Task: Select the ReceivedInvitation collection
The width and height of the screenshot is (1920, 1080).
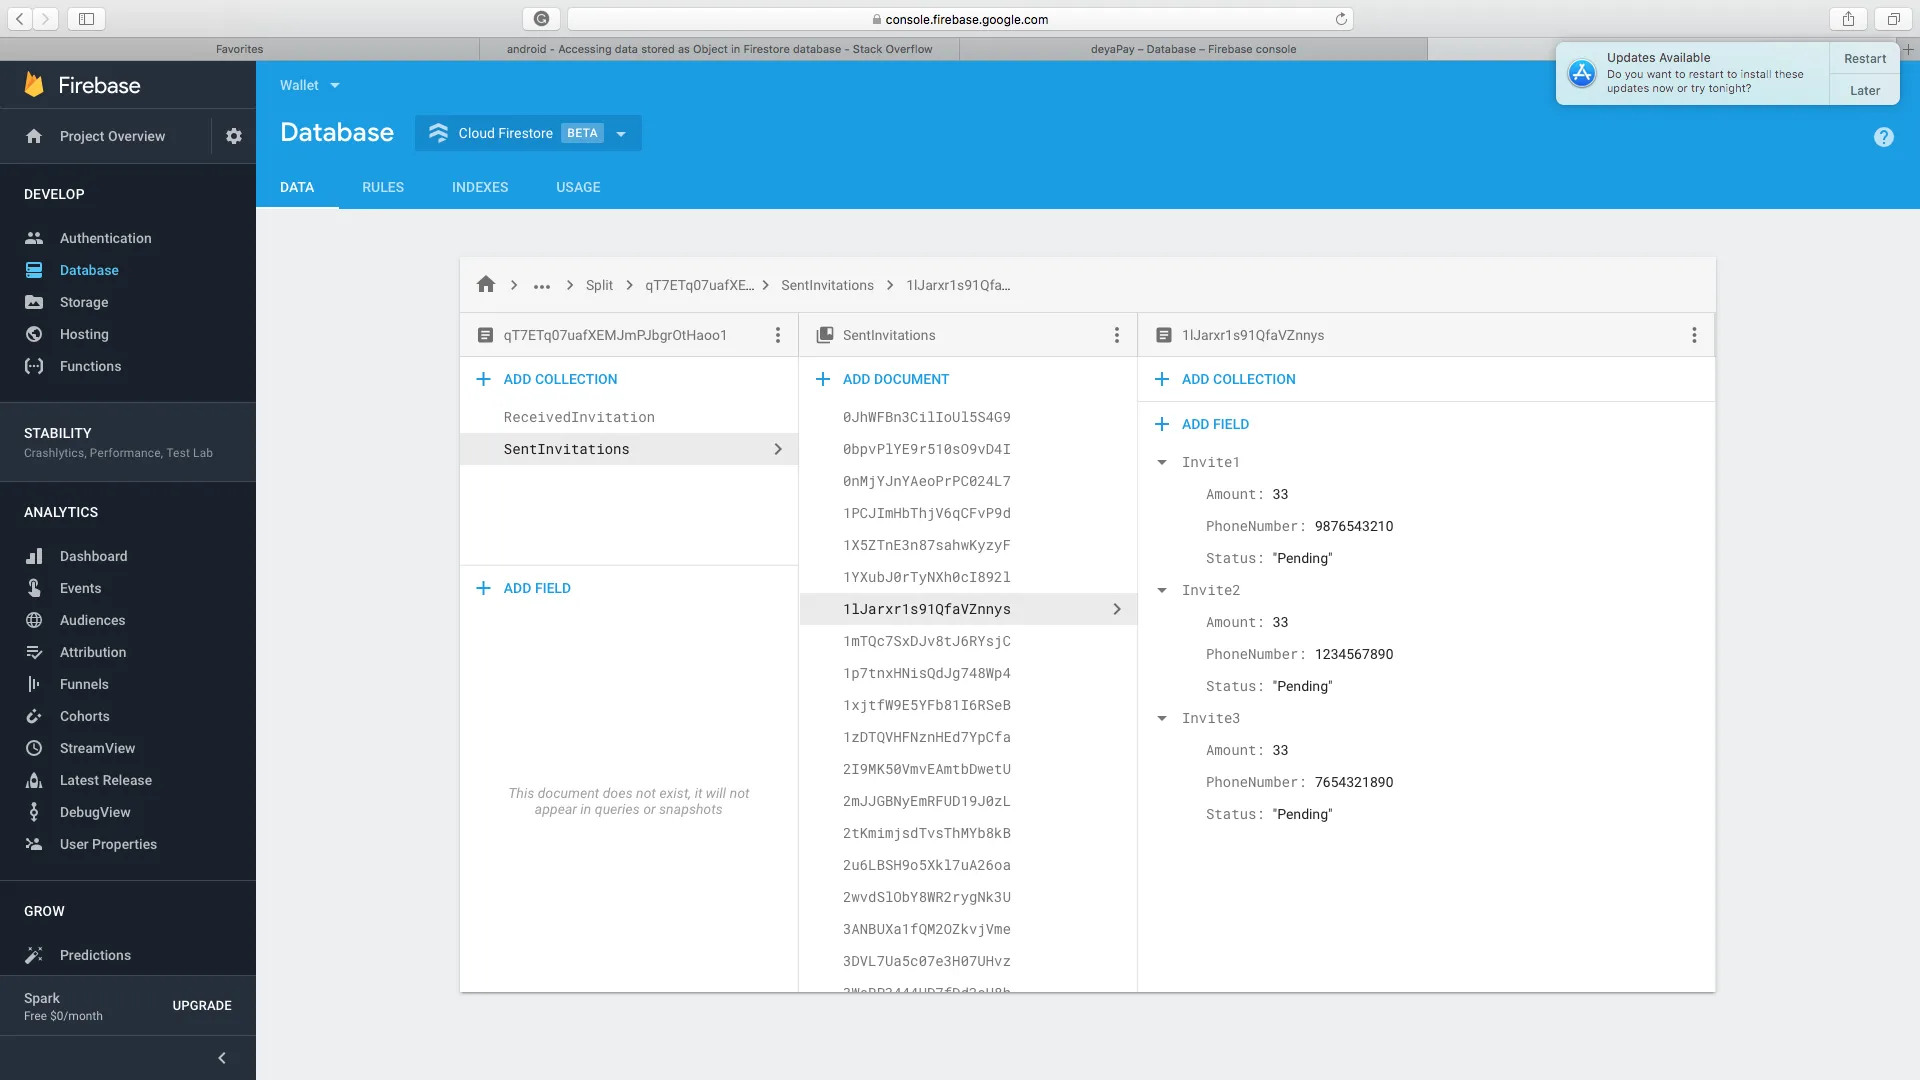Action: pos(579,417)
